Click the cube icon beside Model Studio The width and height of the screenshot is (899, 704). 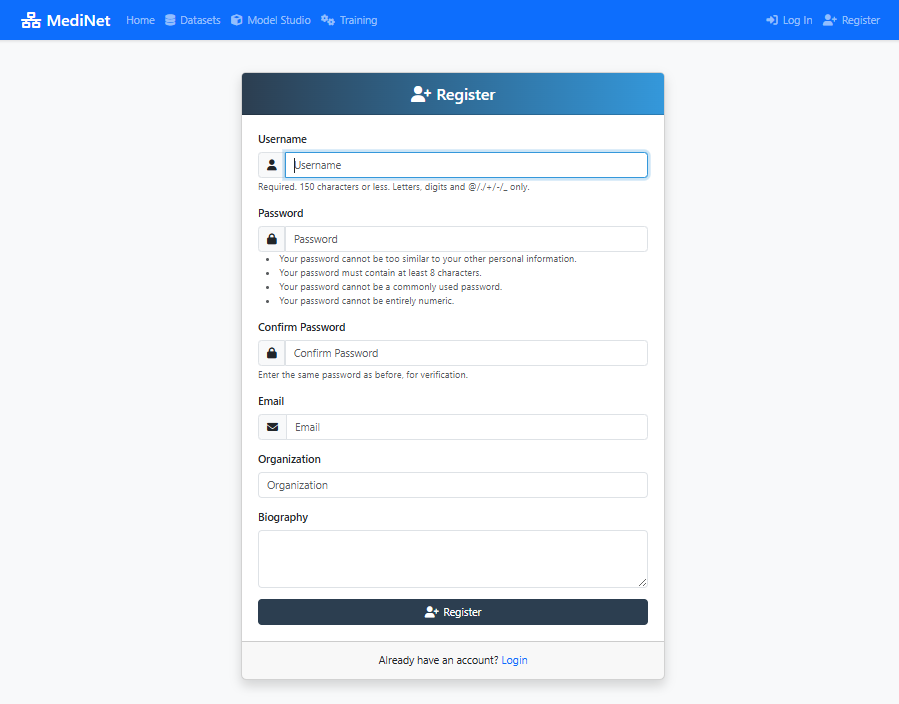[x=237, y=20]
